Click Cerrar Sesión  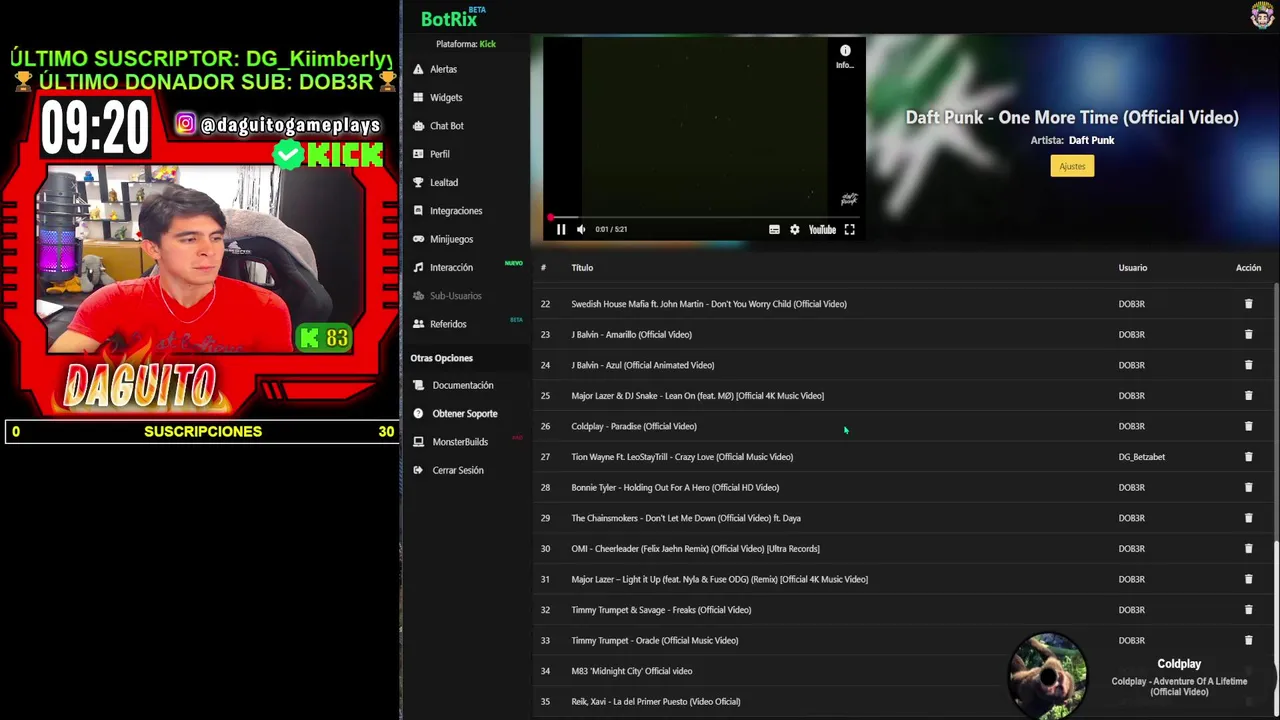(x=457, y=470)
